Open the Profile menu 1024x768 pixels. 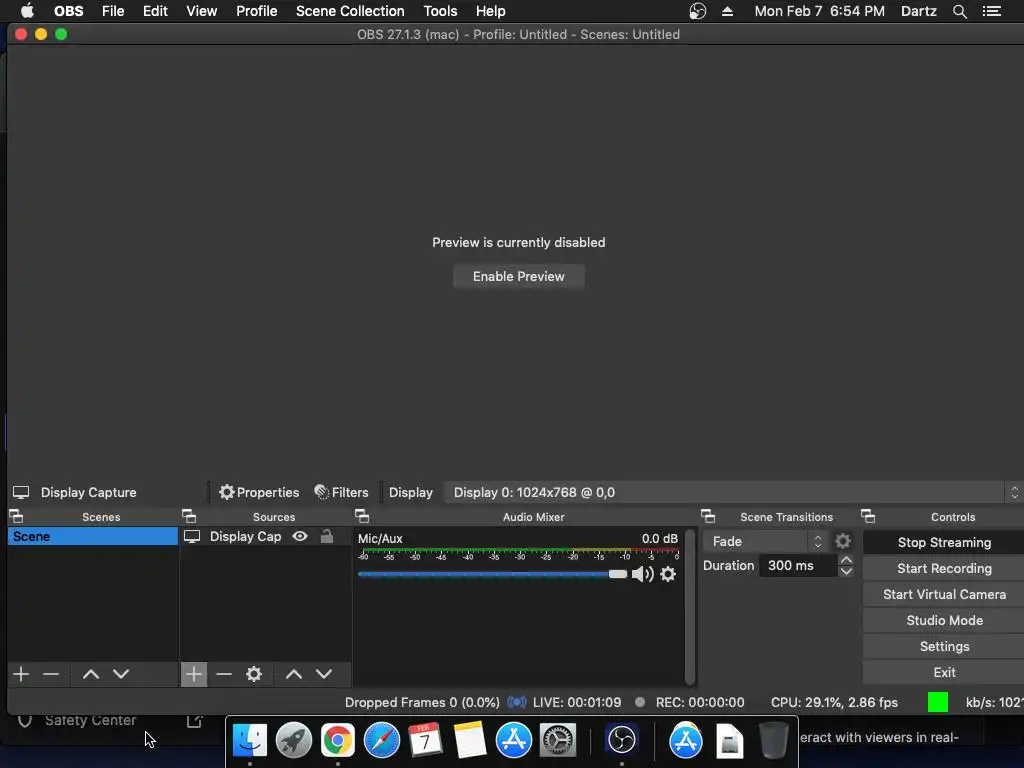(257, 11)
